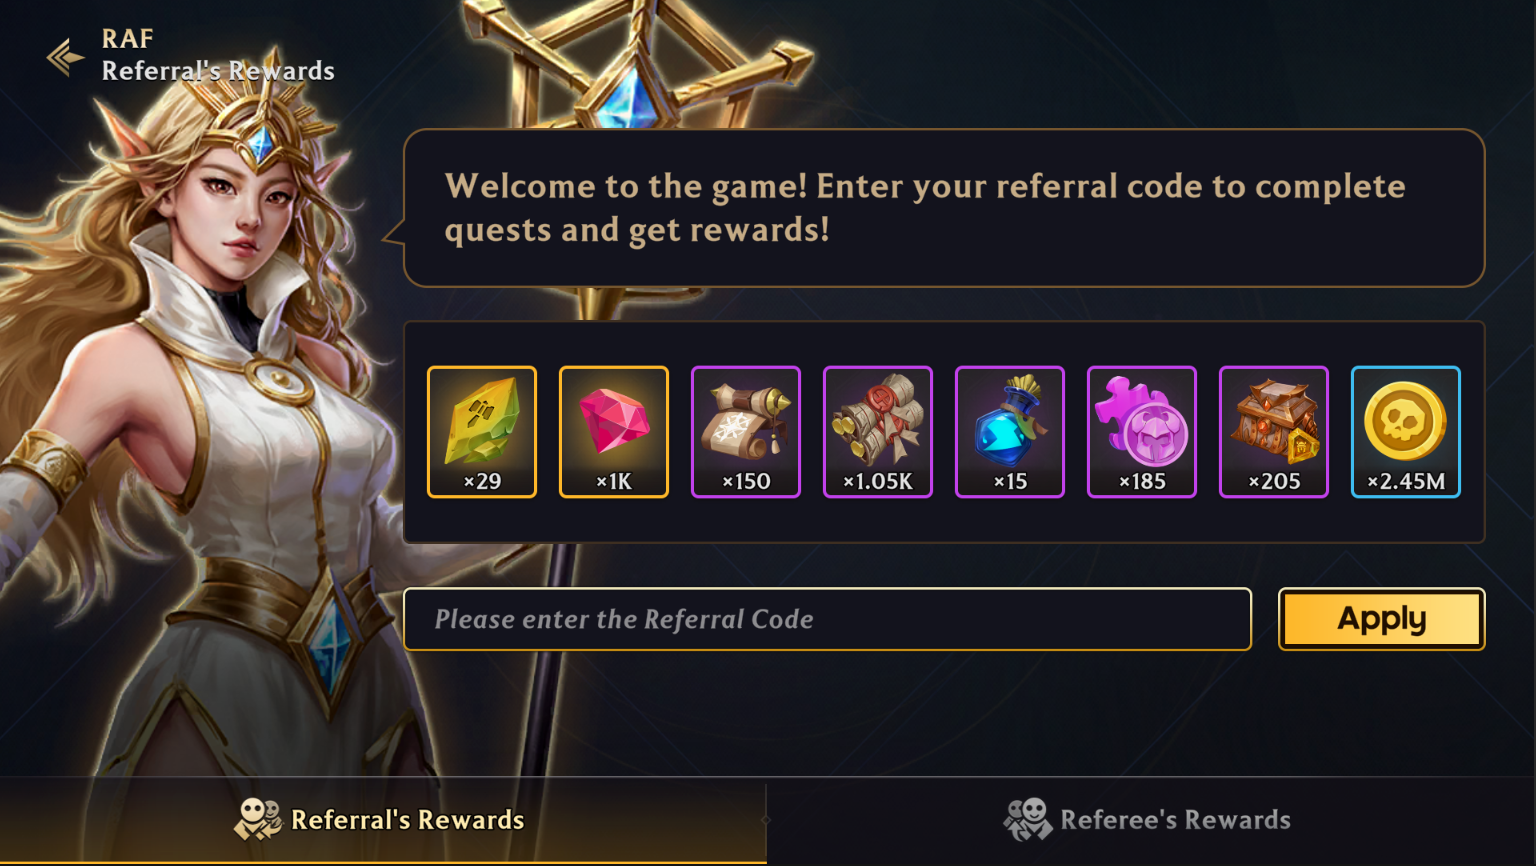Select the yellow crystal reward x29
Screen dimensions: 1536x866
pyautogui.click(x=482, y=432)
